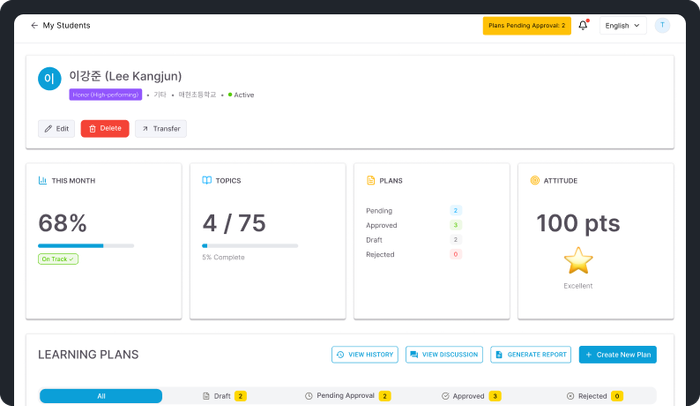Screen dimensions: 700x406
Task: Click the Topics book icon
Action: click(207, 181)
